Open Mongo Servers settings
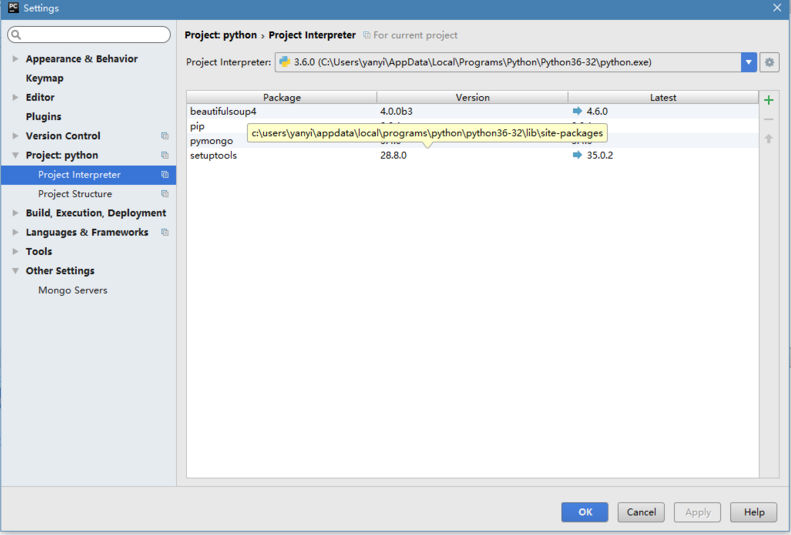This screenshot has height=535, width=791. [73, 290]
